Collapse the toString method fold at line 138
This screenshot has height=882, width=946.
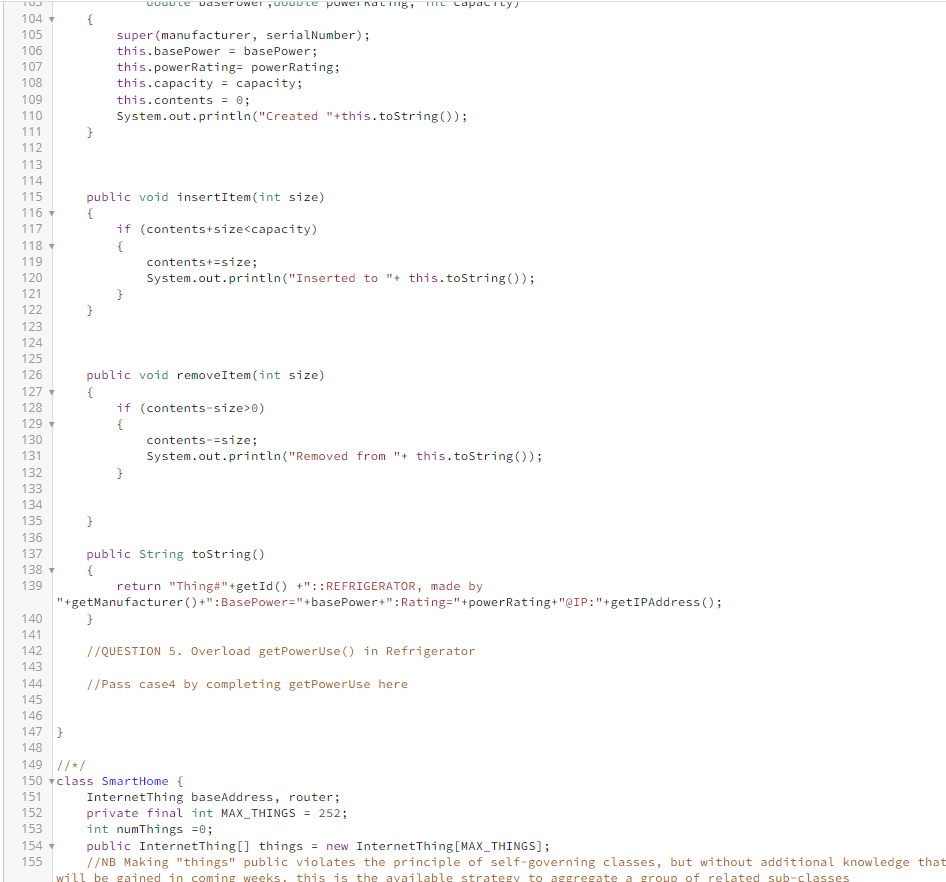click(x=51, y=569)
